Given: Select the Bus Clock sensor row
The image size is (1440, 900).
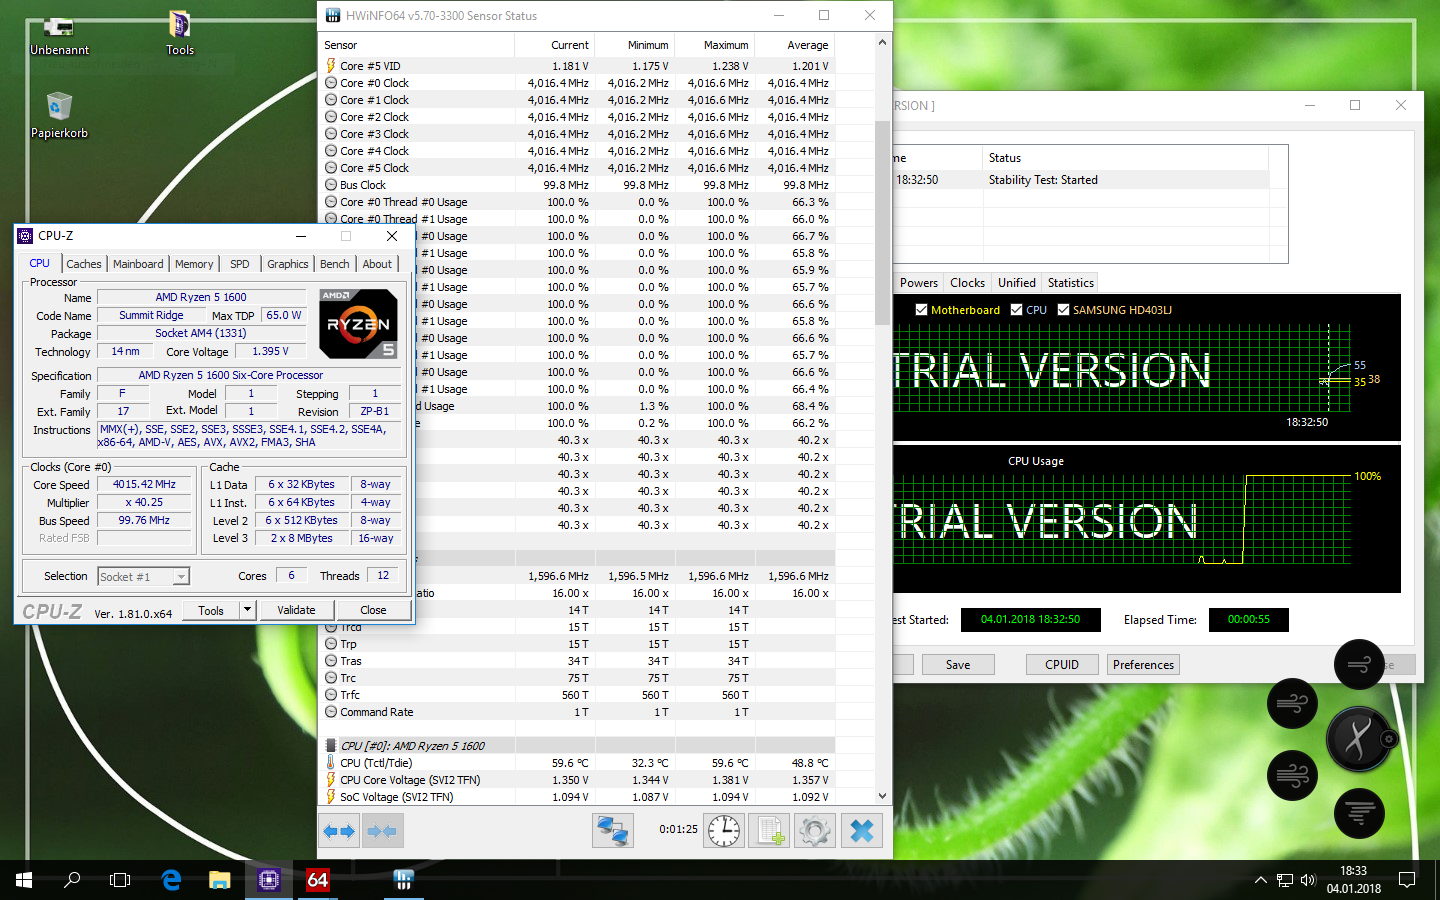Looking at the screenshot, I should [577, 185].
